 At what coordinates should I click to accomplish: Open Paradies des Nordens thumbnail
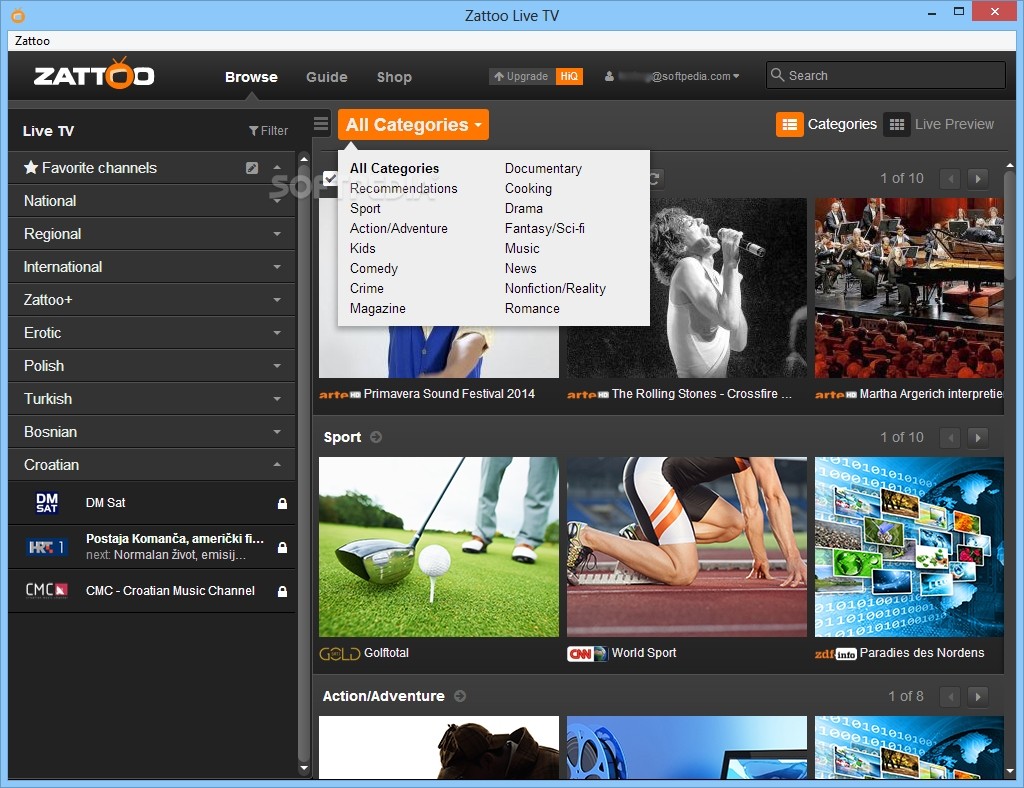[909, 546]
